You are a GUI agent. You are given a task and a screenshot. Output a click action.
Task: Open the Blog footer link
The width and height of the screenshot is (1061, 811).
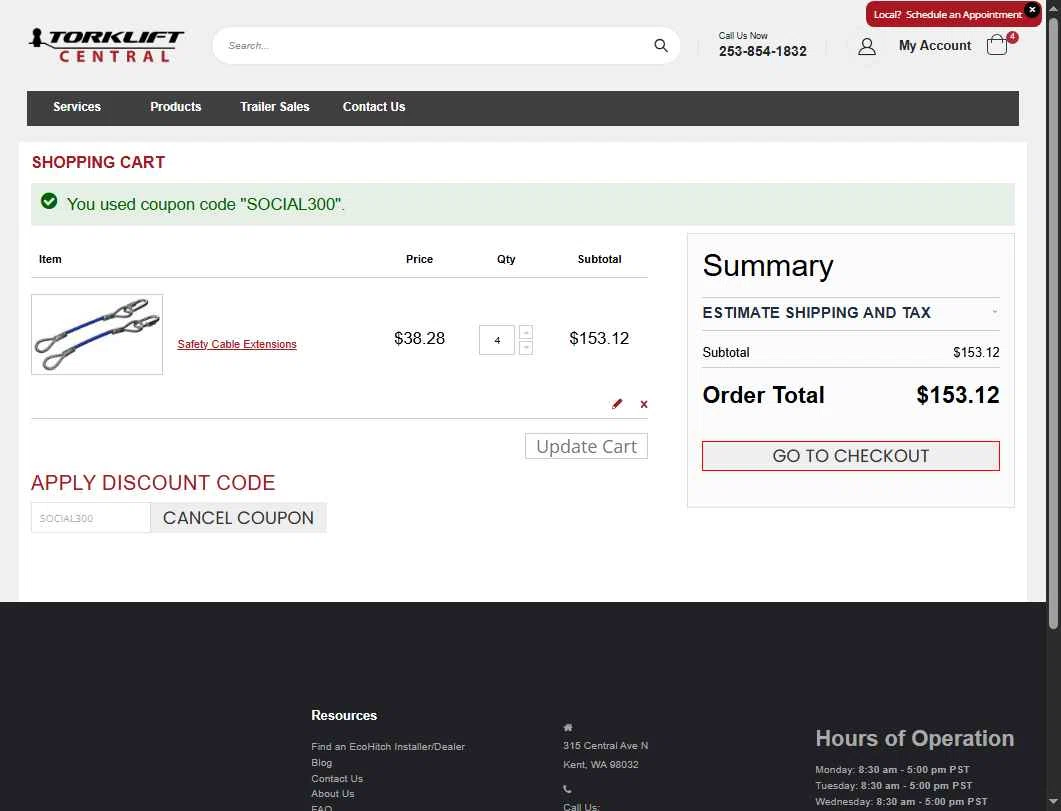321,763
